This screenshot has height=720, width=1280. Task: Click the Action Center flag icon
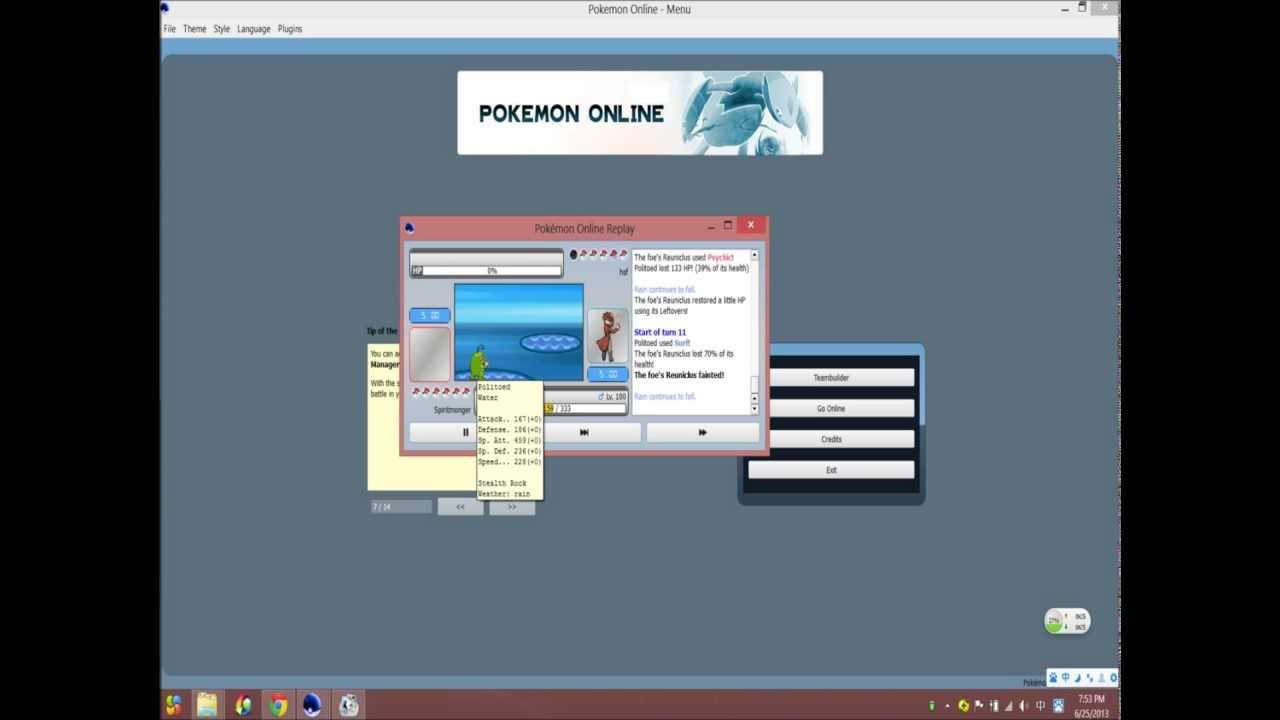pos(978,706)
